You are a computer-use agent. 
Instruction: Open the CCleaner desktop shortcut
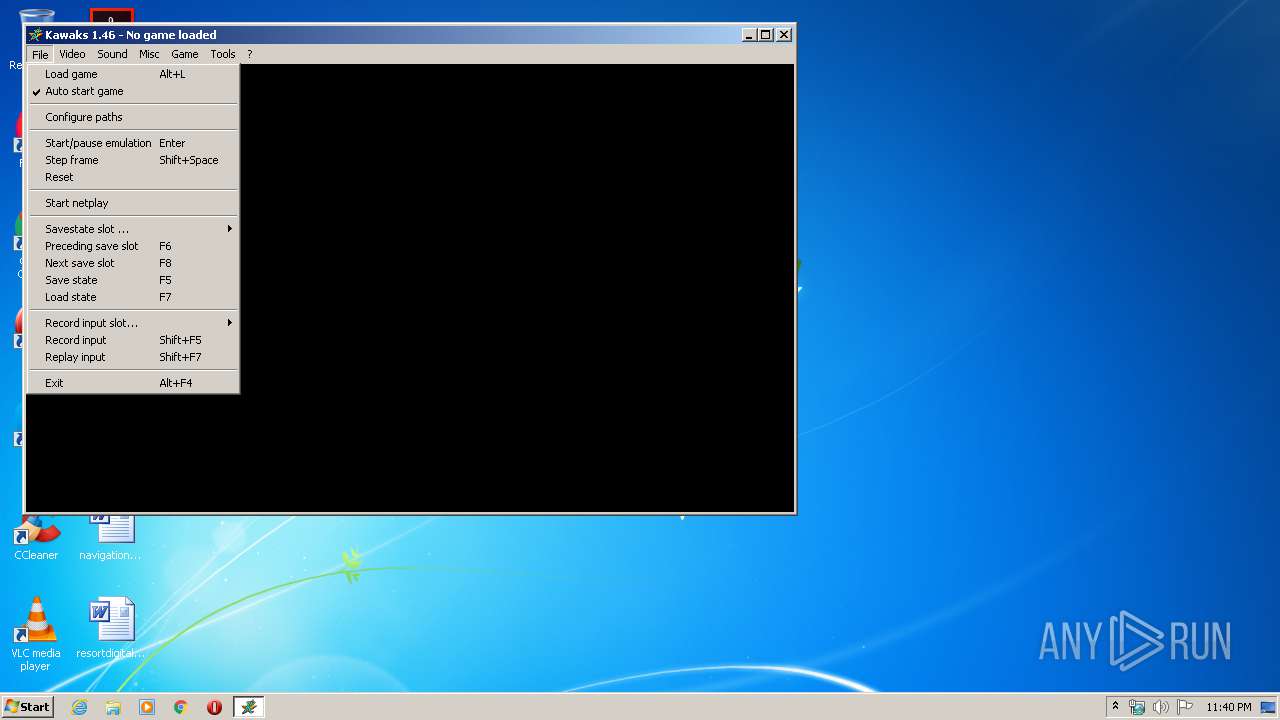coord(36,537)
